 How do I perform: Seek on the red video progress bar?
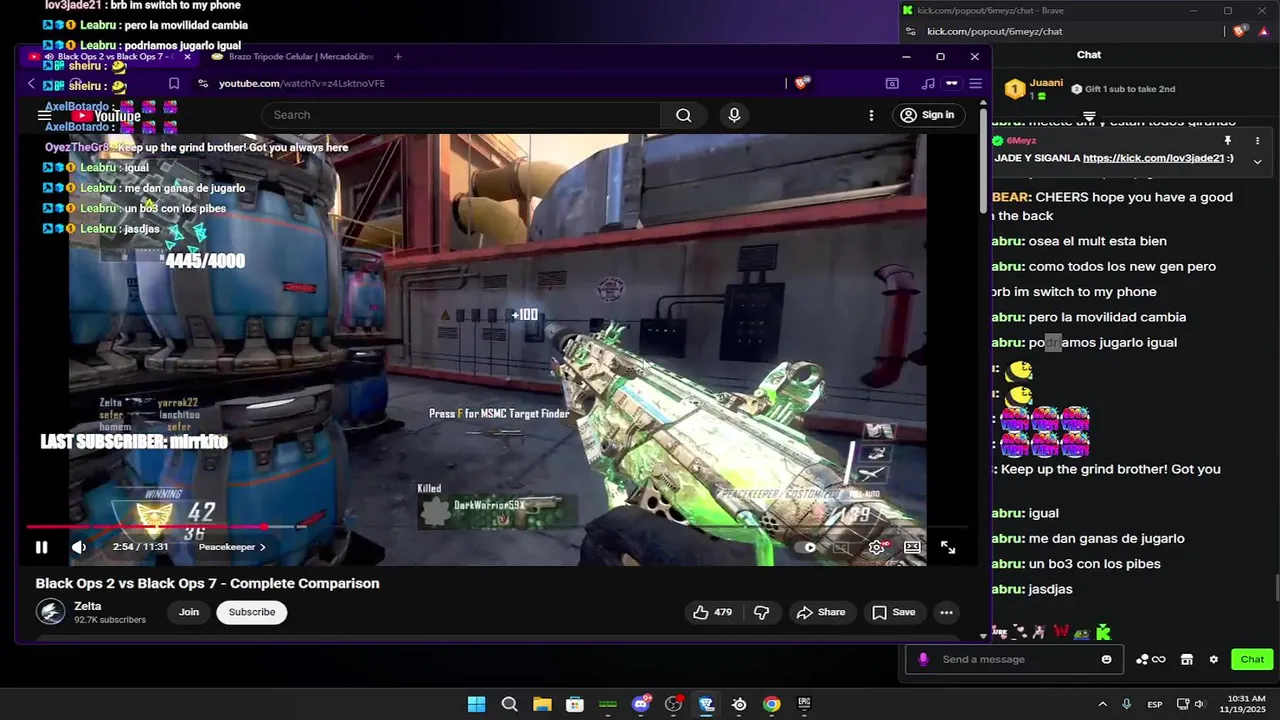[146, 526]
